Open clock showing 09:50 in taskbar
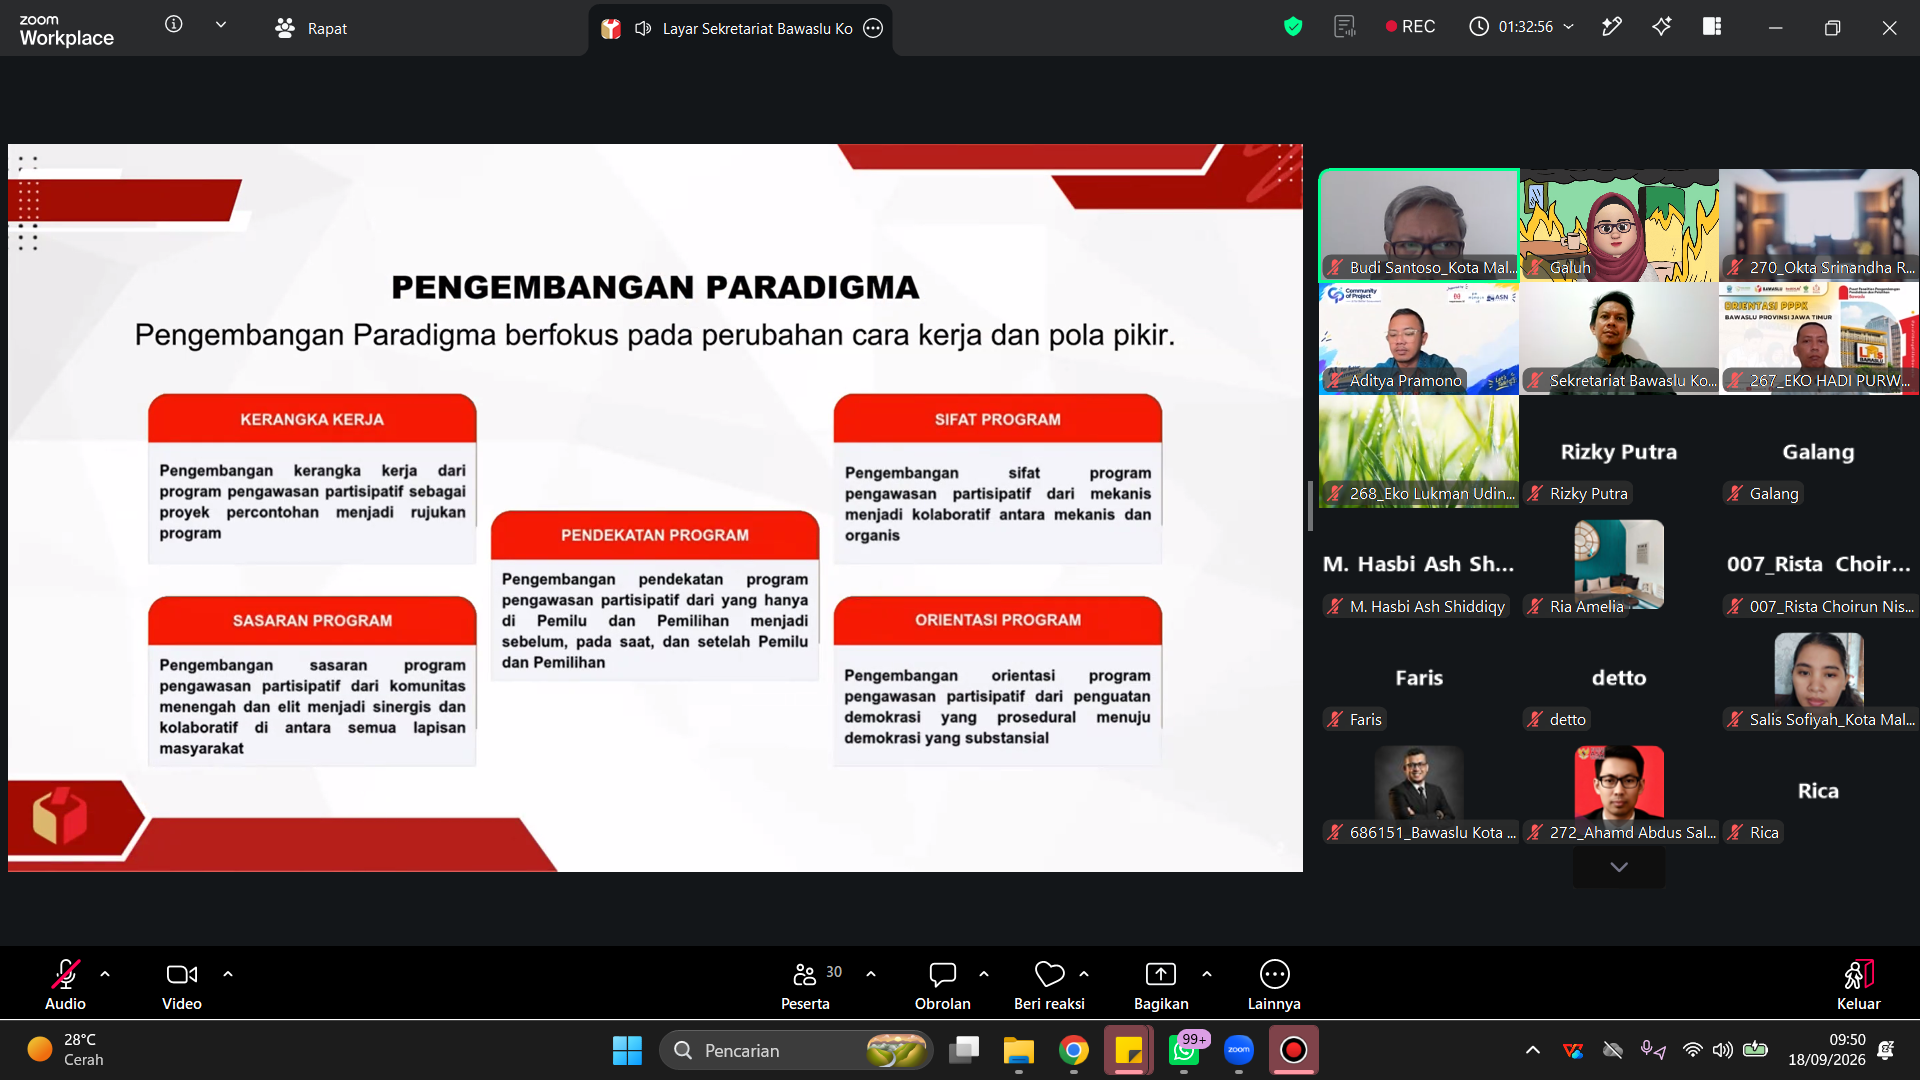Image resolution: width=1920 pixels, height=1080 pixels. click(1827, 1050)
